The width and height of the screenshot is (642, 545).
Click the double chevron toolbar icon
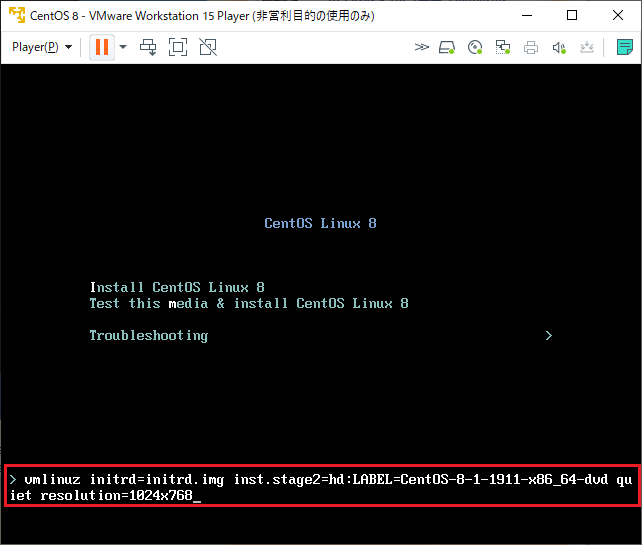tap(421, 47)
